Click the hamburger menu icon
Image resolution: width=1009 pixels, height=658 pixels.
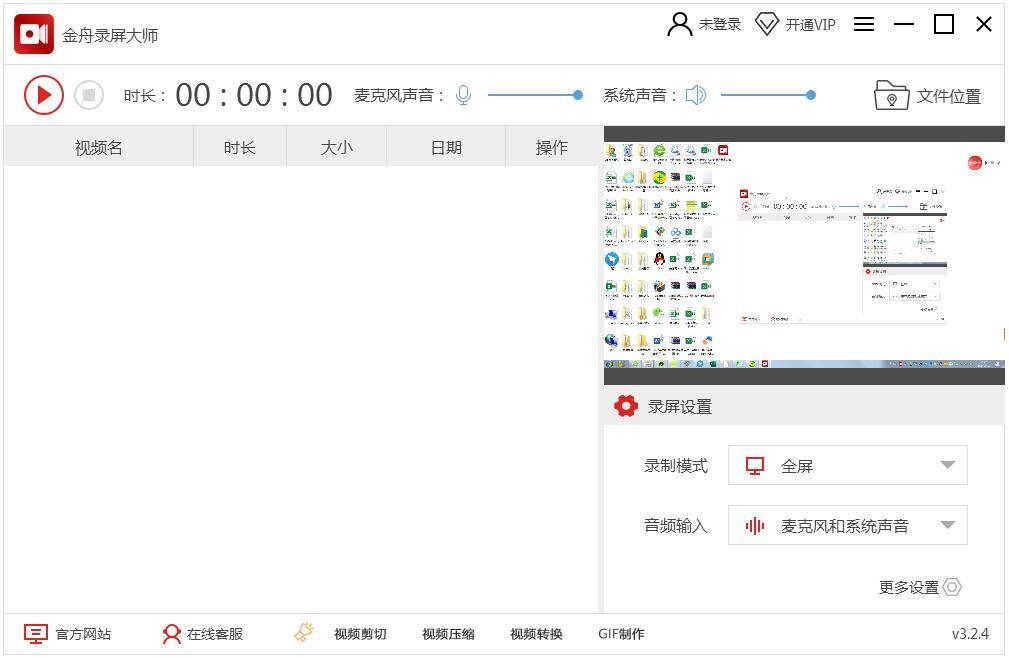[864, 24]
